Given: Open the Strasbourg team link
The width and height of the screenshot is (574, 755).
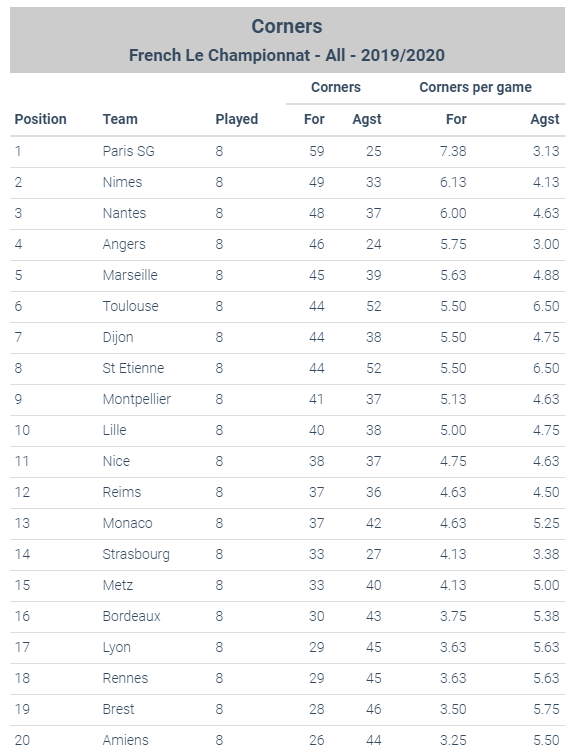Looking at the screenshot, I should pyautogui.click(x=136, y=554).
